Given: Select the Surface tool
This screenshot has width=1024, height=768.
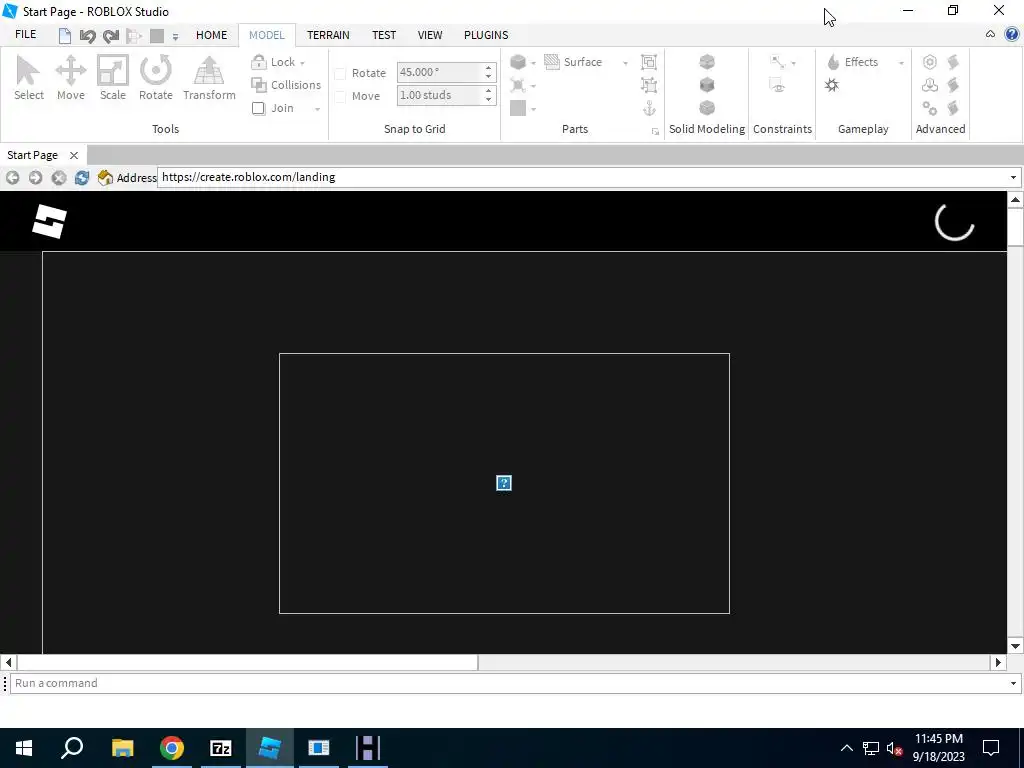Looking at the screenshot, I should [573, 62].
